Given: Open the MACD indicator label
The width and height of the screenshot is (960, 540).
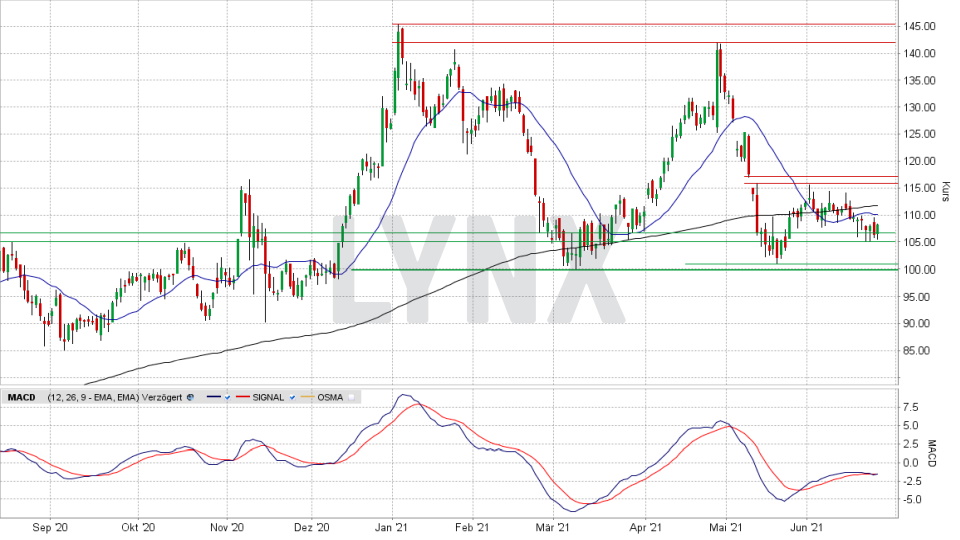Looking at the screenshot, I should click(21, 397).
